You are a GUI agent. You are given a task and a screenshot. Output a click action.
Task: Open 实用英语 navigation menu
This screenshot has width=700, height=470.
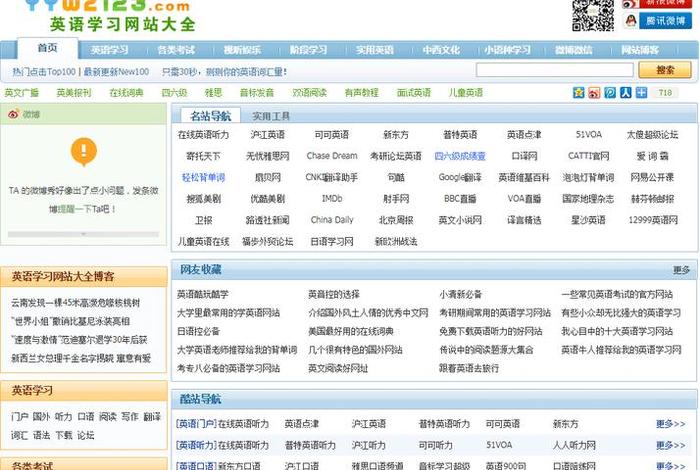375,50
